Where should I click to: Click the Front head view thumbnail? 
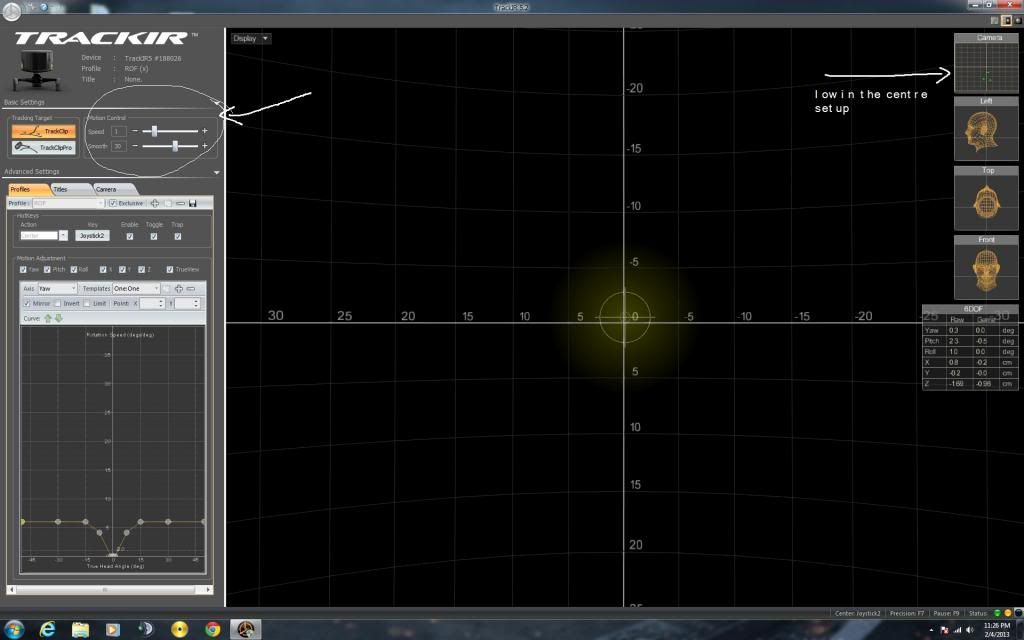coord(985,268)
